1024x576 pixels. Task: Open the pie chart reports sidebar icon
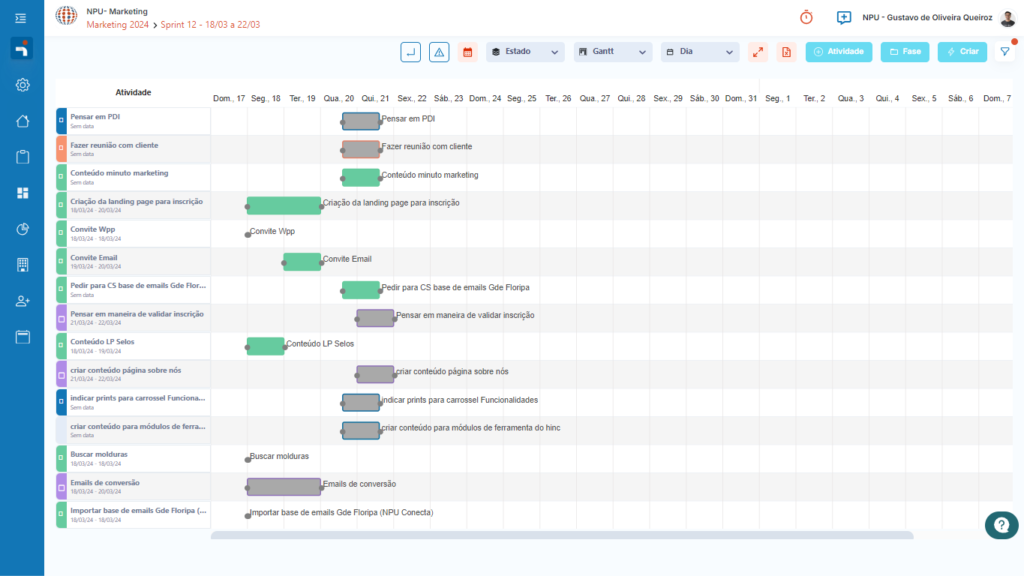[x=22, y=229]
